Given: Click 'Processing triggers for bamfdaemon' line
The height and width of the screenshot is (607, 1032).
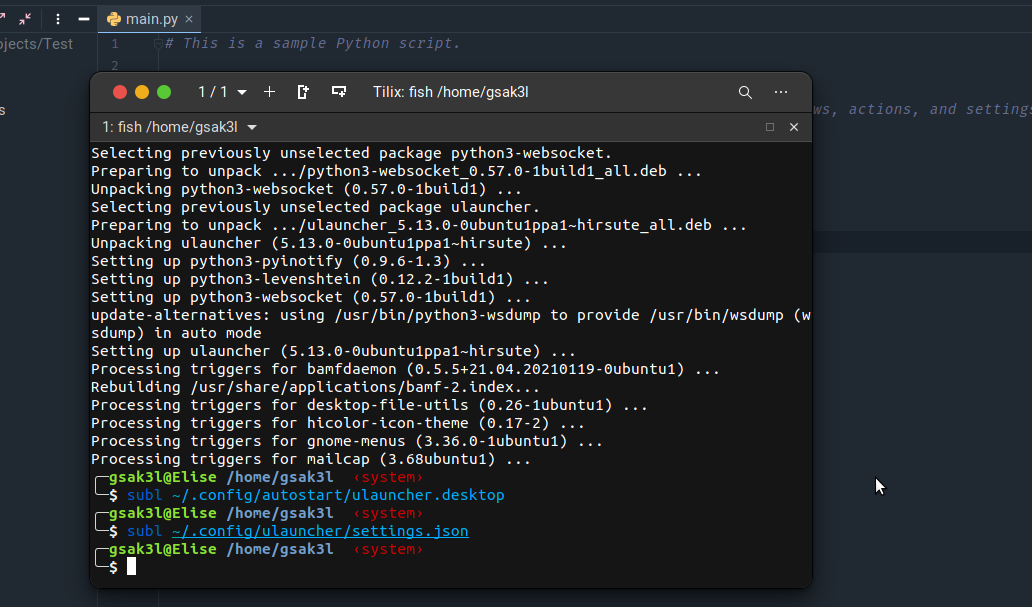Looking at the screenshot, I should click(x=405, y=369).
